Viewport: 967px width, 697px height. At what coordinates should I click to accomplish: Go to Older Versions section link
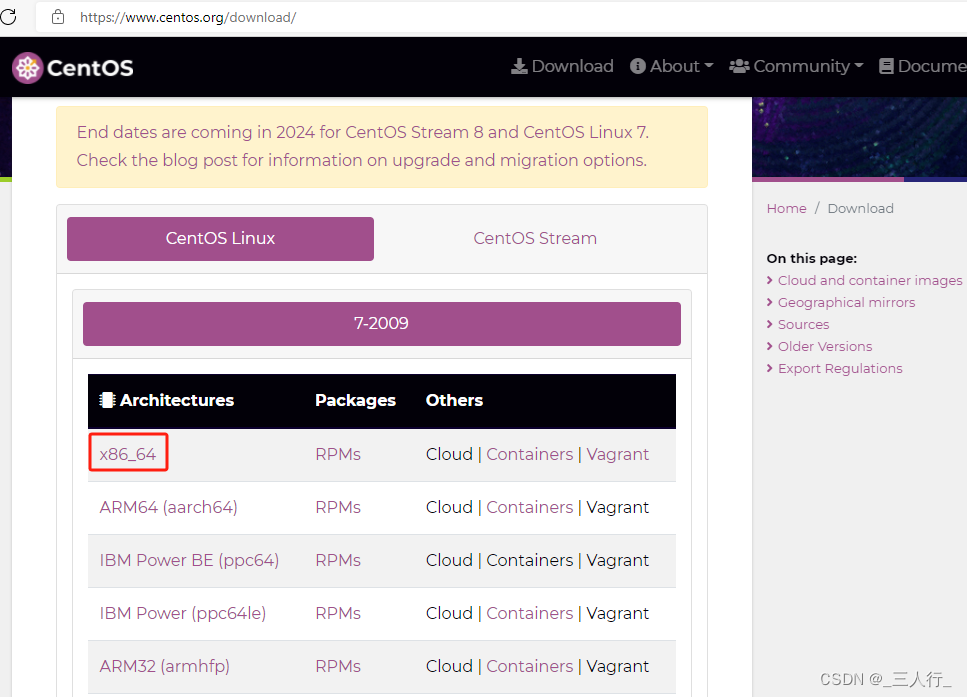[825, 347]
